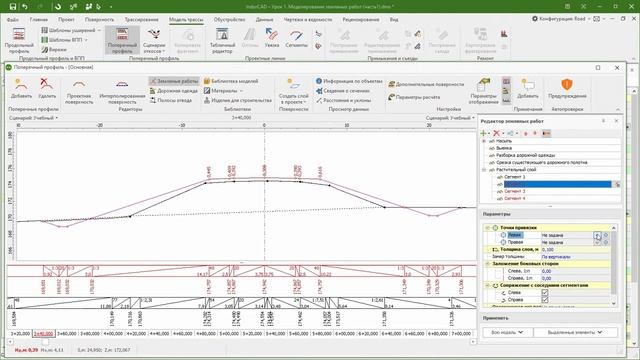Open the Файл menu

tap(13, 19)
